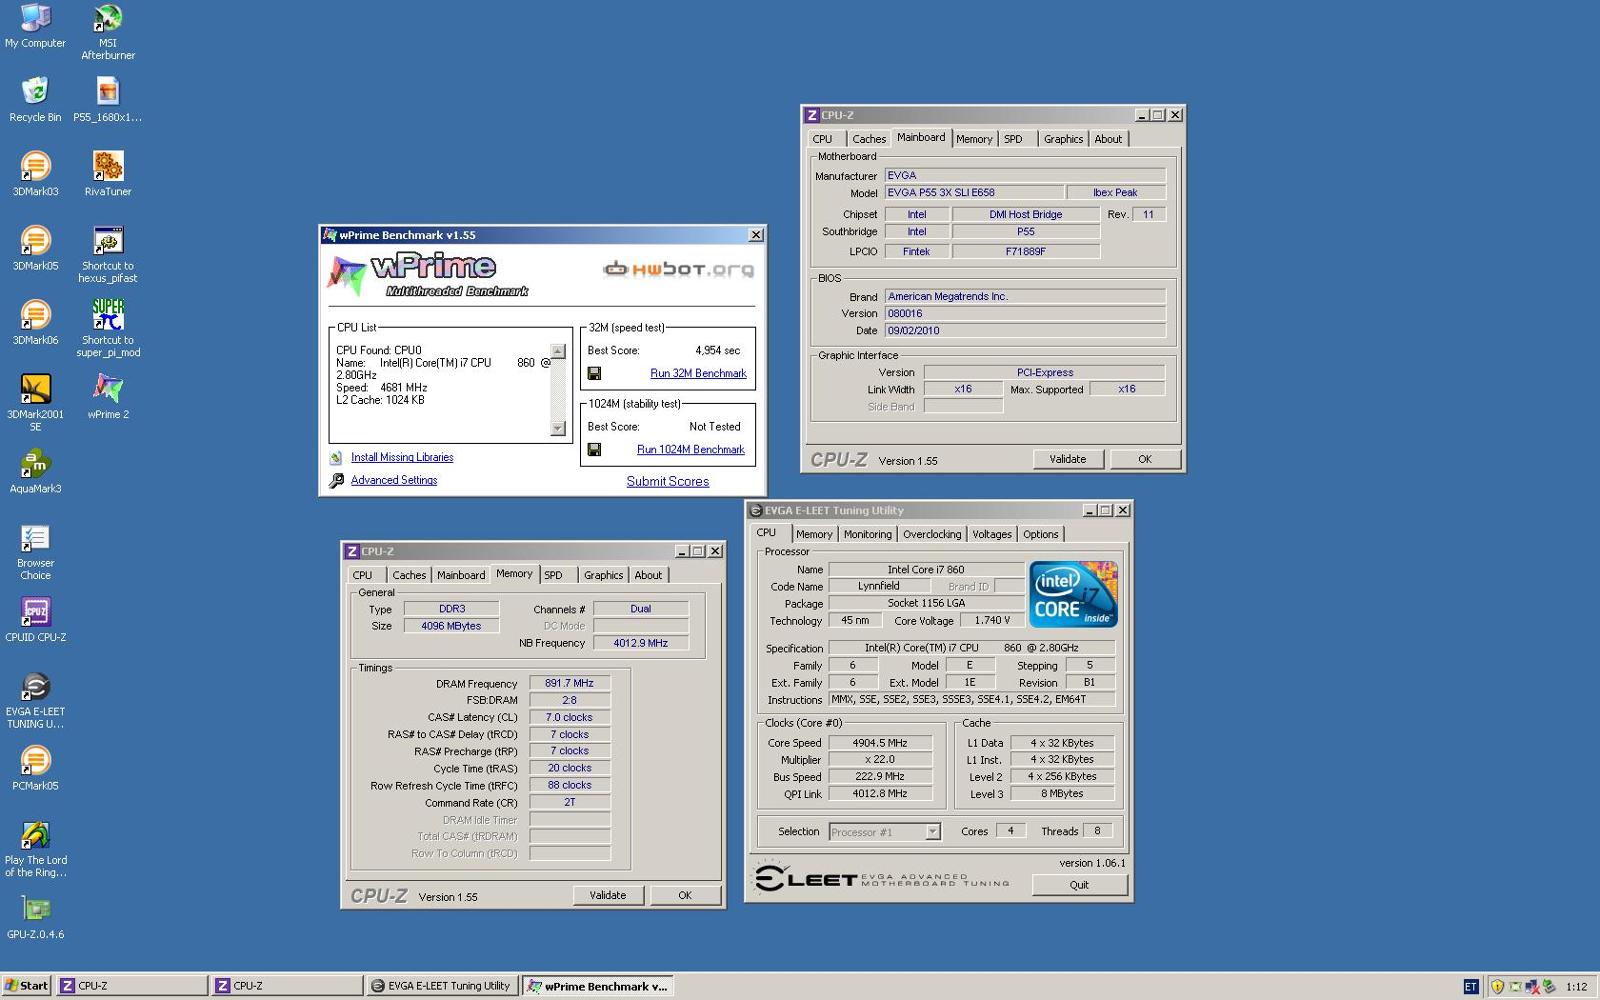Image resolution: width=1600 pixels, height=1000 pixels.
Task: Click Validate in the Mainboard CPU-Z window
Action: click(1067, 459)
